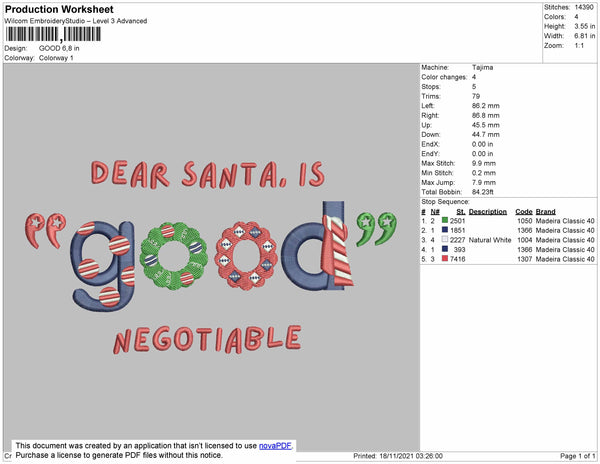The width and height of the screenshot is (600, 464).
Task: Click the machine value "Tajima"
Action: coord(483,67)
